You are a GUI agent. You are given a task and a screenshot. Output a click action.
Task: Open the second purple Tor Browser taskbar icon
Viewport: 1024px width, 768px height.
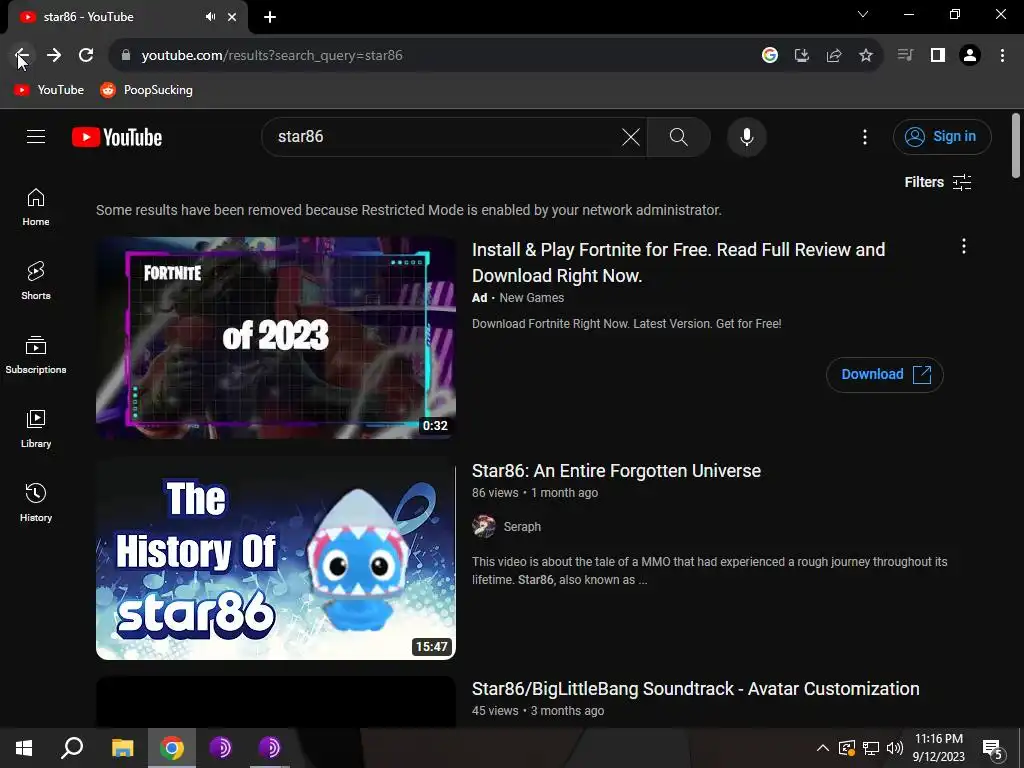coord(269,748)
